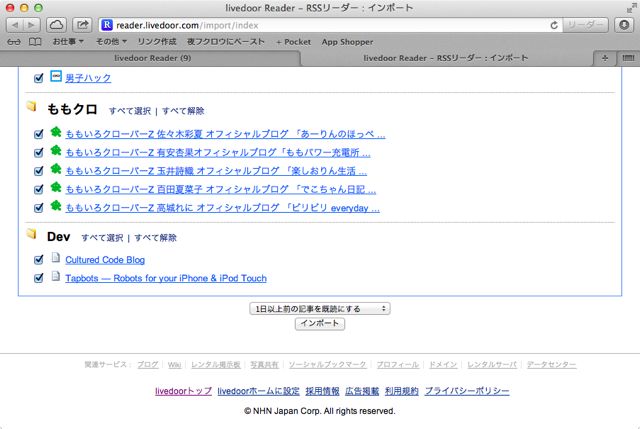This screenshot has width=640, height=429.
Task: Click green clover icon for 佐々木彩夏 blog
Action: tap(56, 132)
